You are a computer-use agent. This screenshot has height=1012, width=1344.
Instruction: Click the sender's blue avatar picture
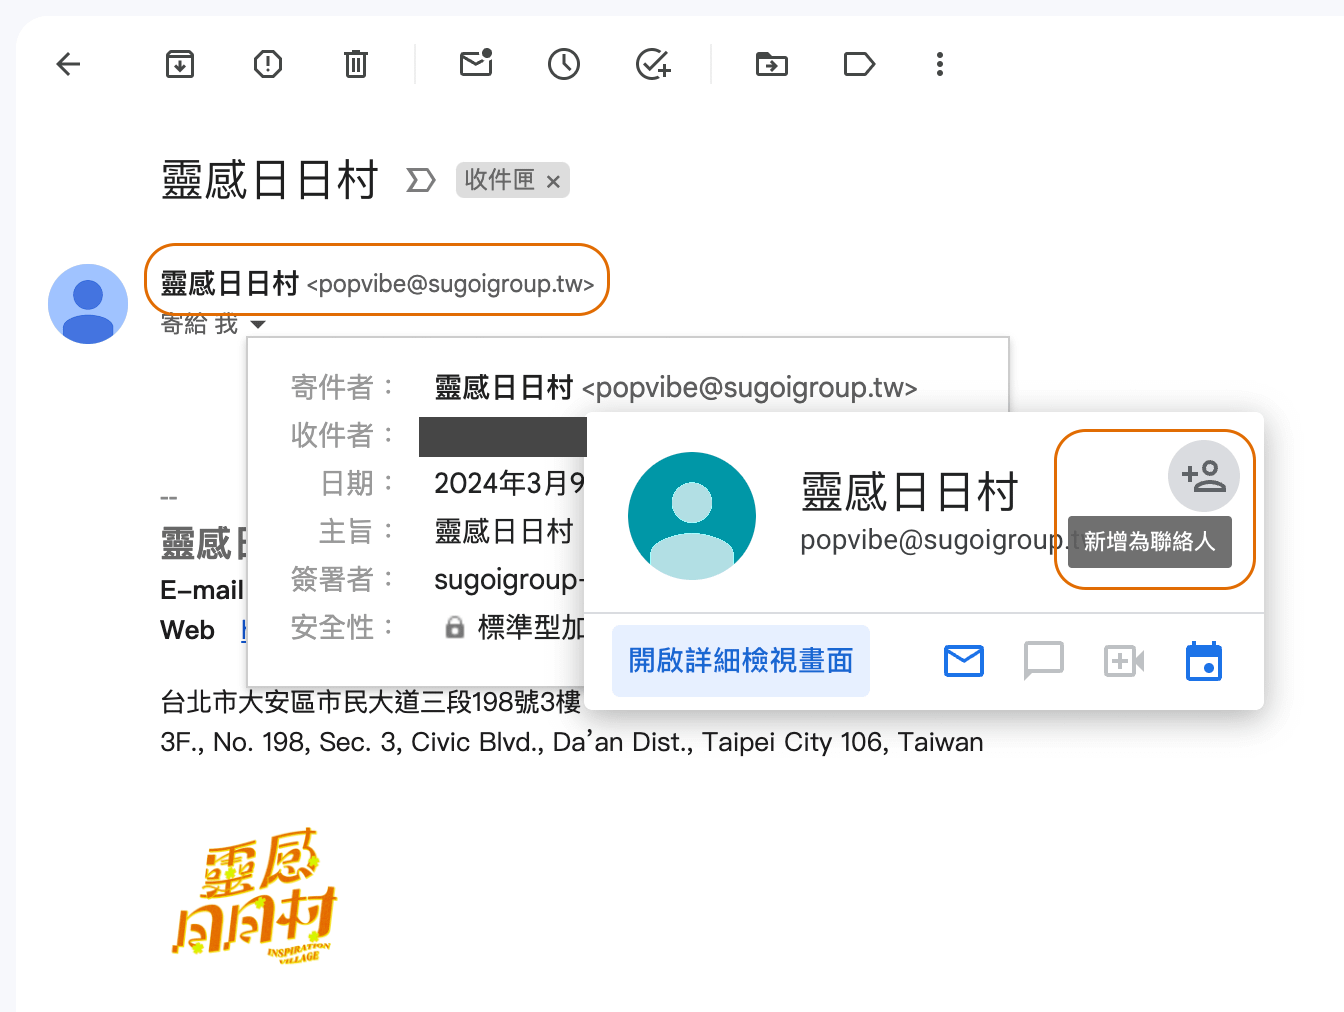click(x=88, y=304)
